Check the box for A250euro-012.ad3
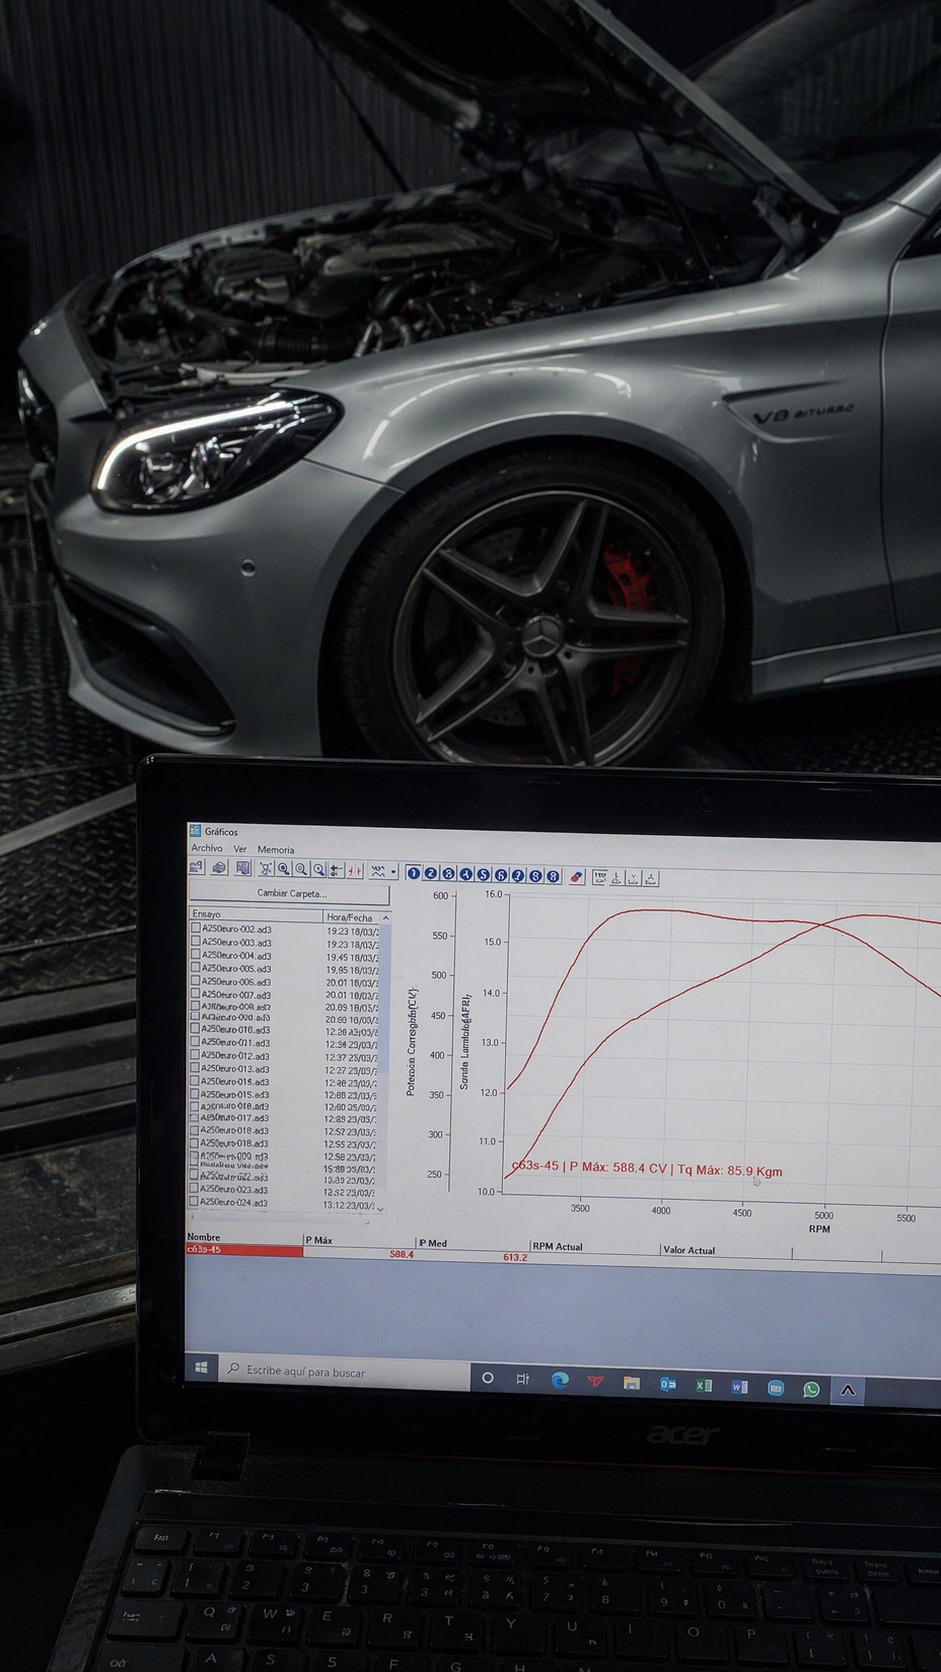This screenshot has height=1672, width=941. [x=196, y=1056]
